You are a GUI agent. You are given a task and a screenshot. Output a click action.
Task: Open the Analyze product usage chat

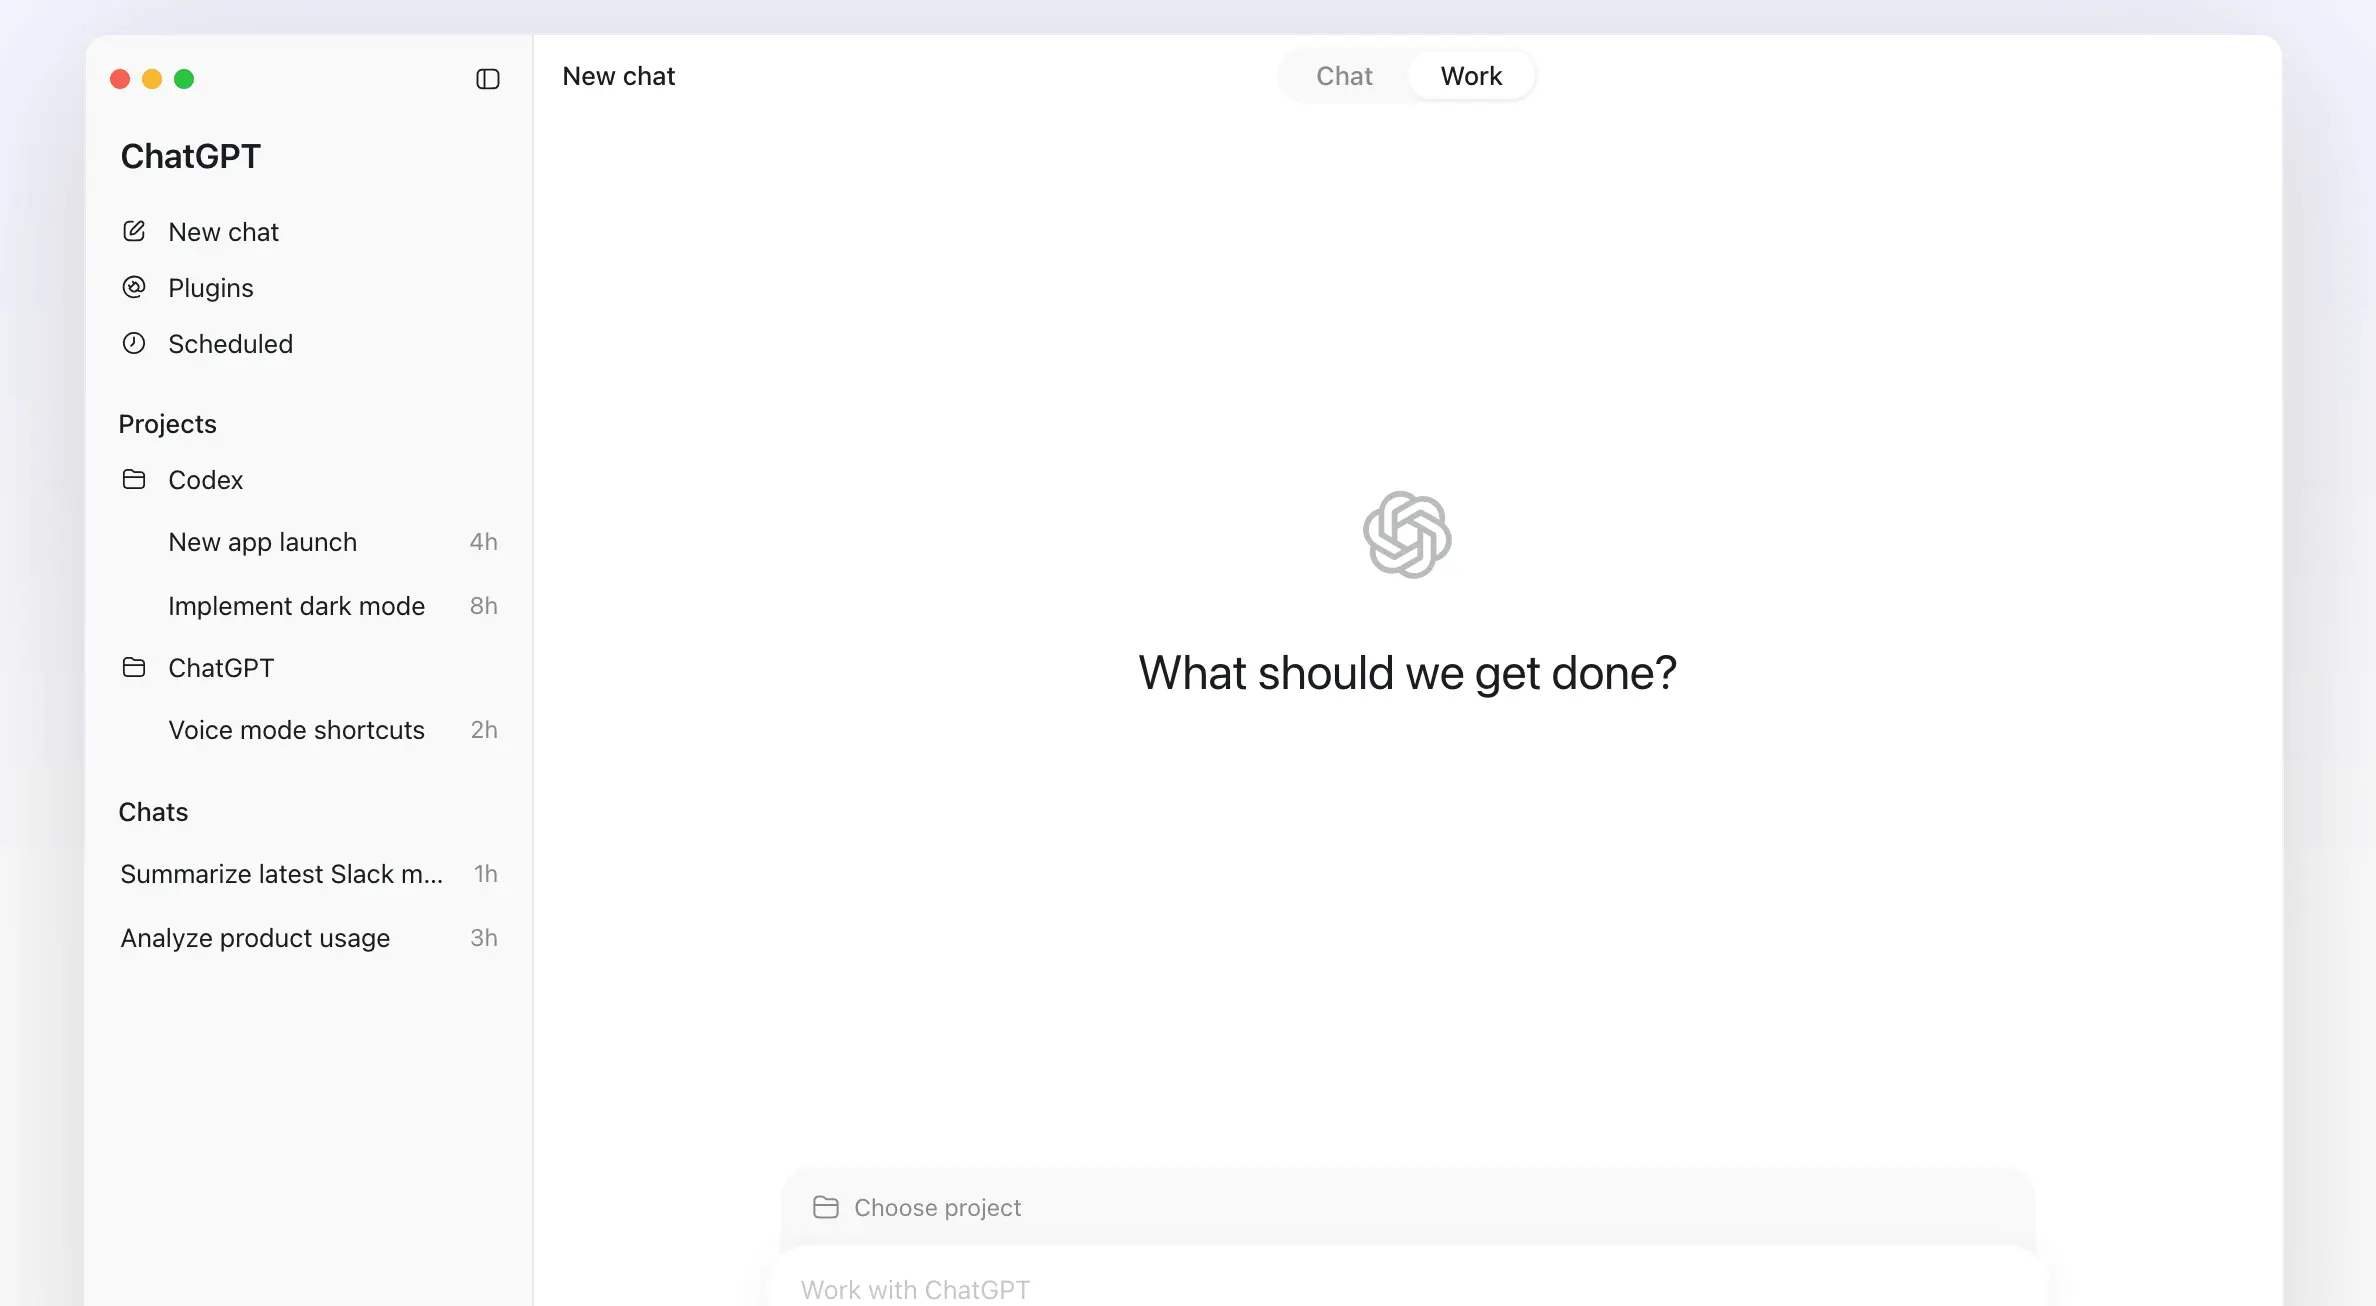point(309,938)
